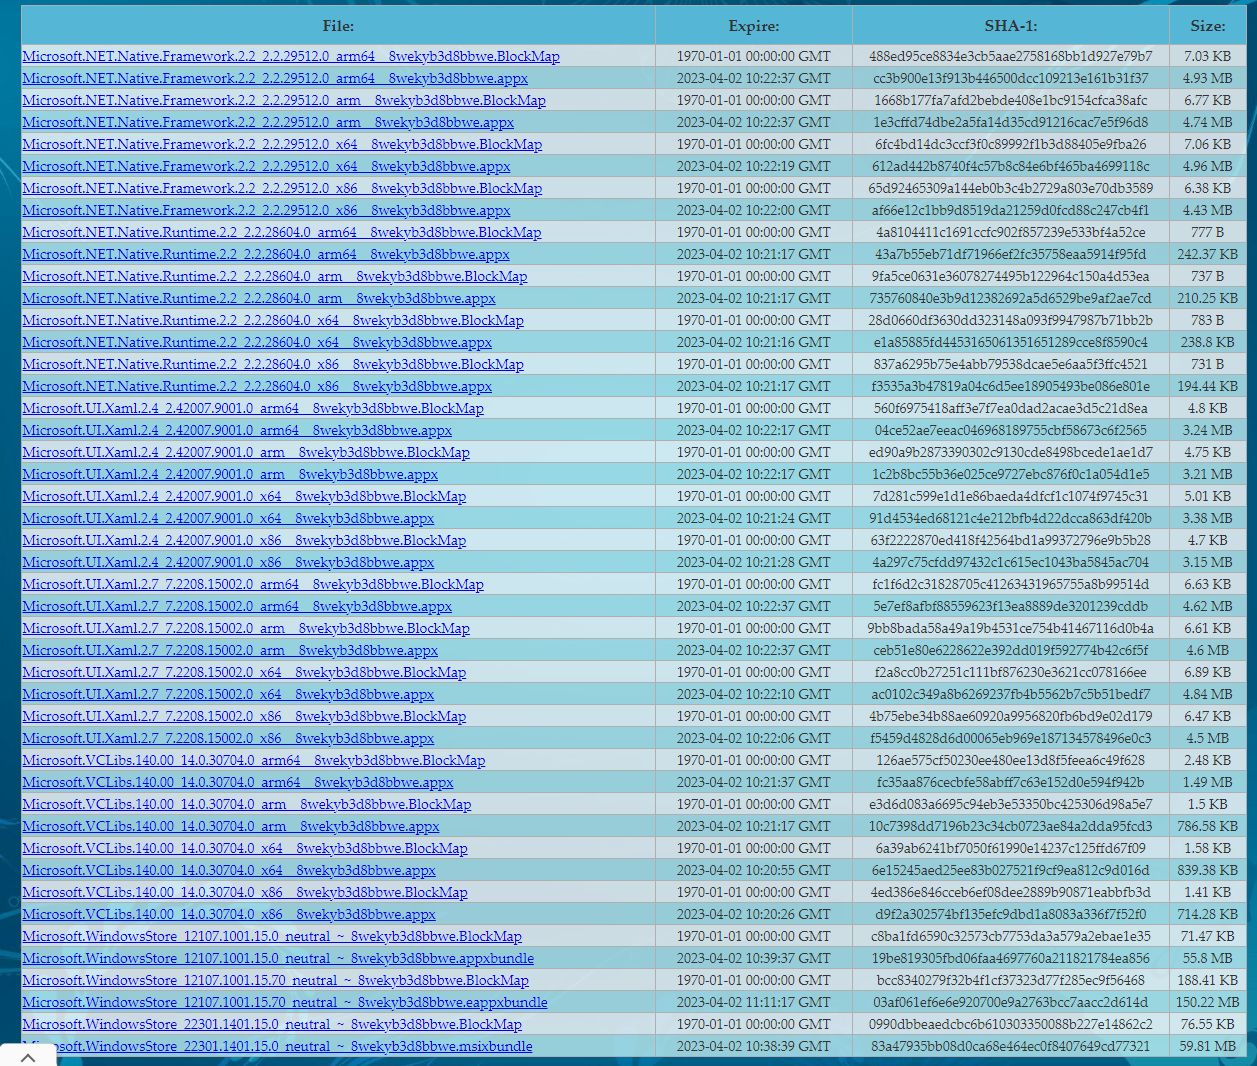Open Microsoft.WindowsStore 22301.1401.15.0 msixbundle link

click(x=300, y=1046)
